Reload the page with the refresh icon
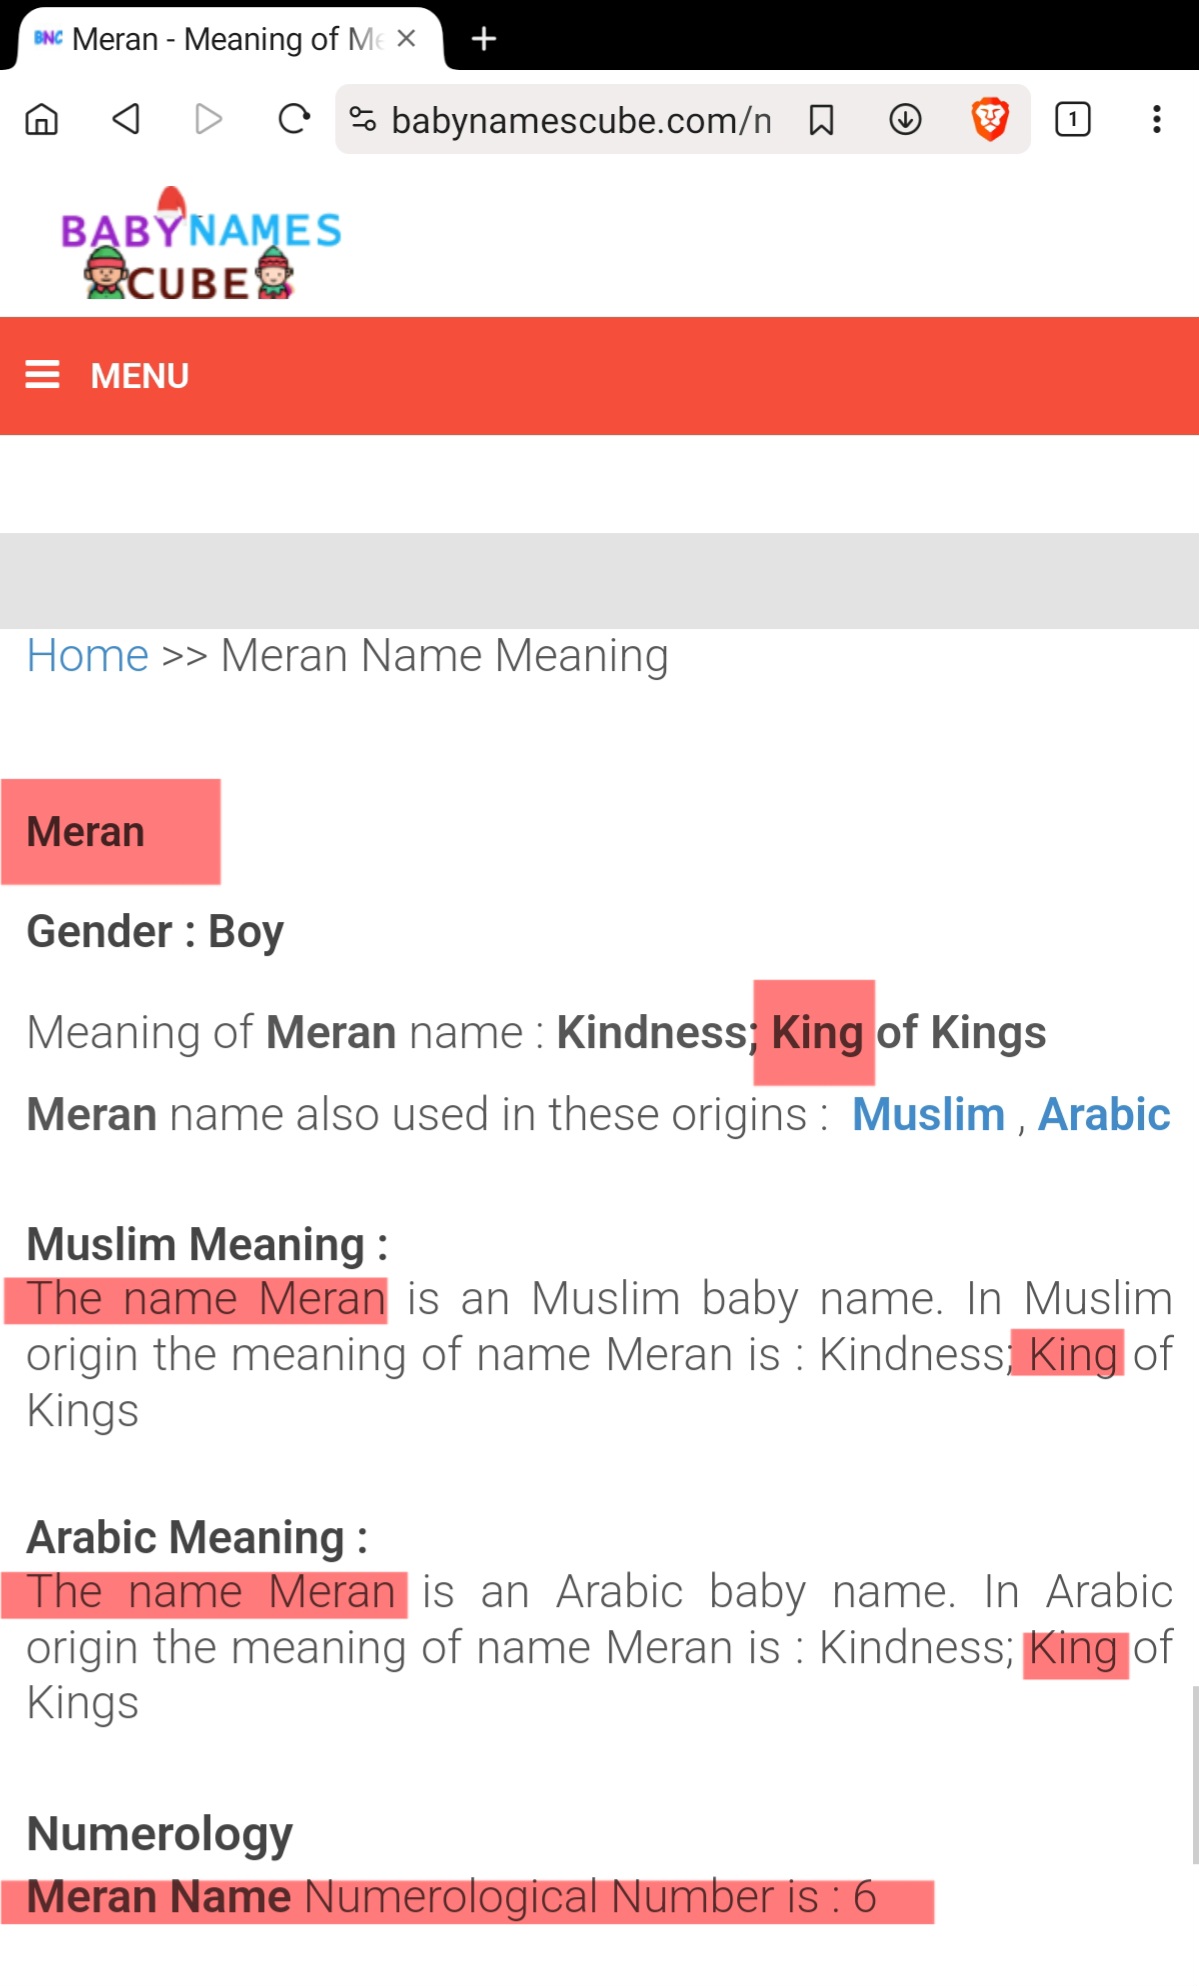Image resolution: width=1199 pixels, height=1986 pixels. pos(293,120)
